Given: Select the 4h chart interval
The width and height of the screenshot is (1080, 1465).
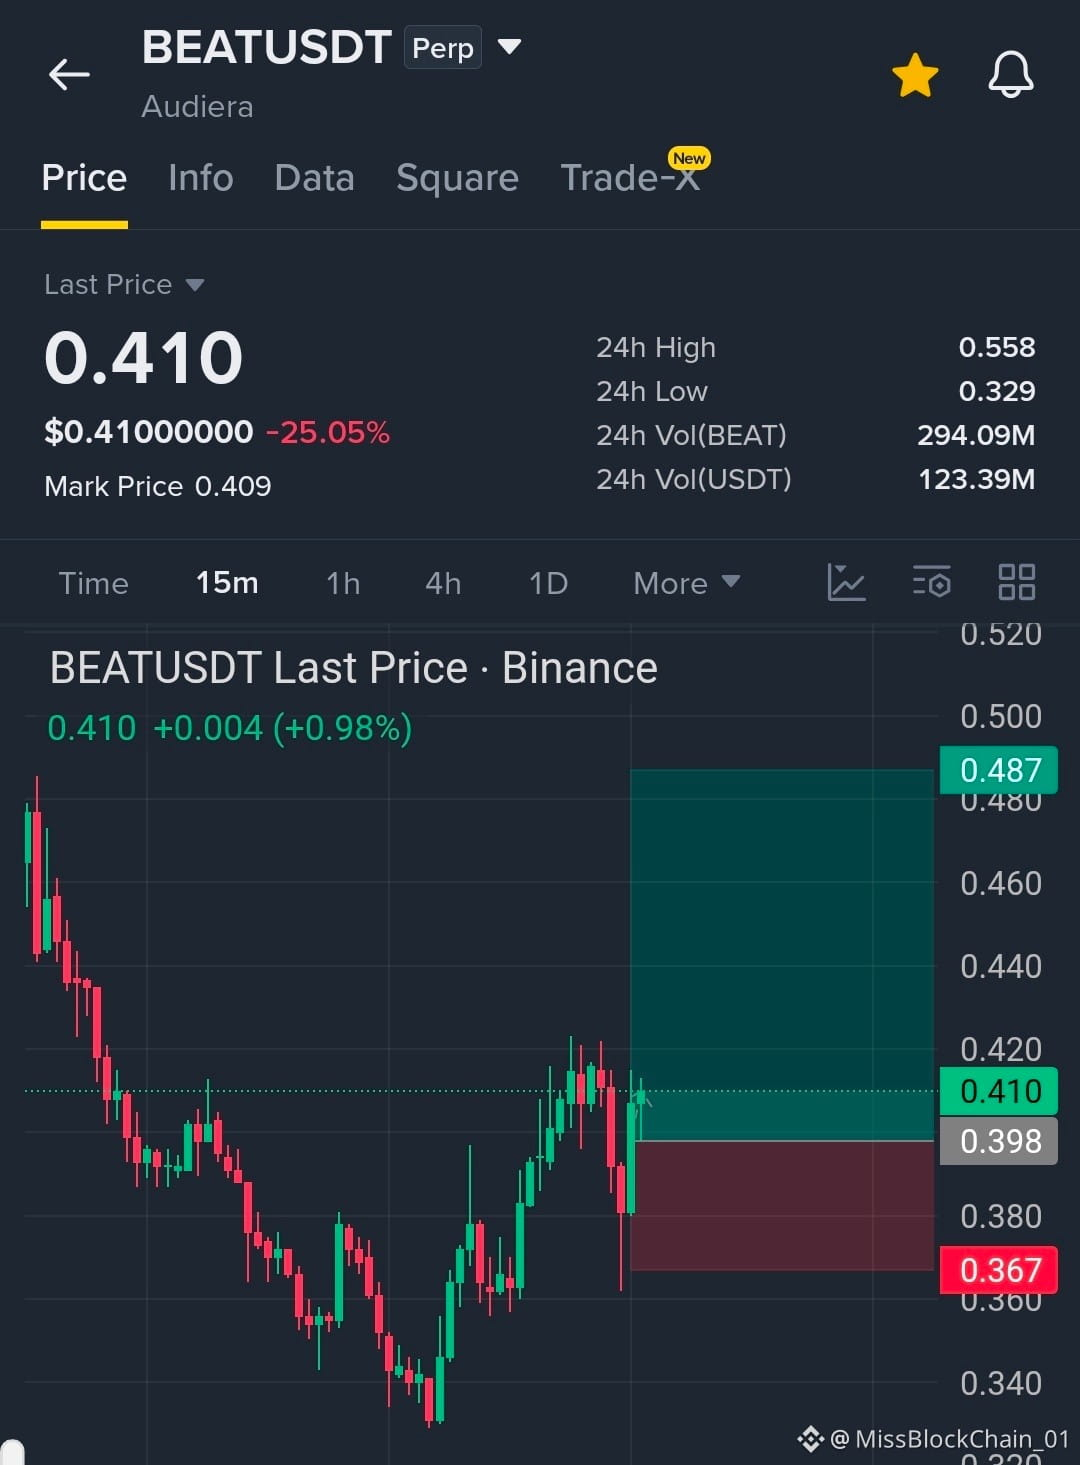Looking at the screenshot, I should click(443, 583).
